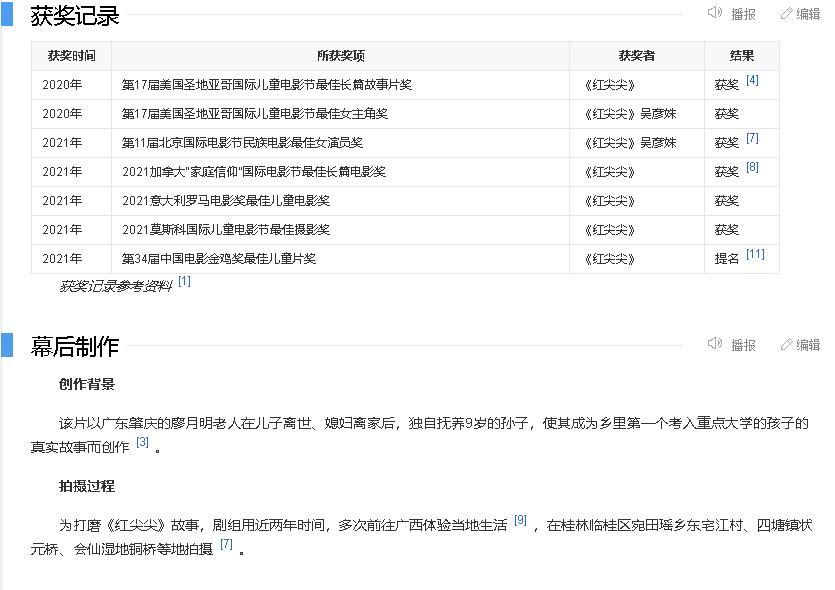Click the speaker icon beside 获奖记录 heading
Image resolution: width=835 pixels, height=590 pixels.
715,12
